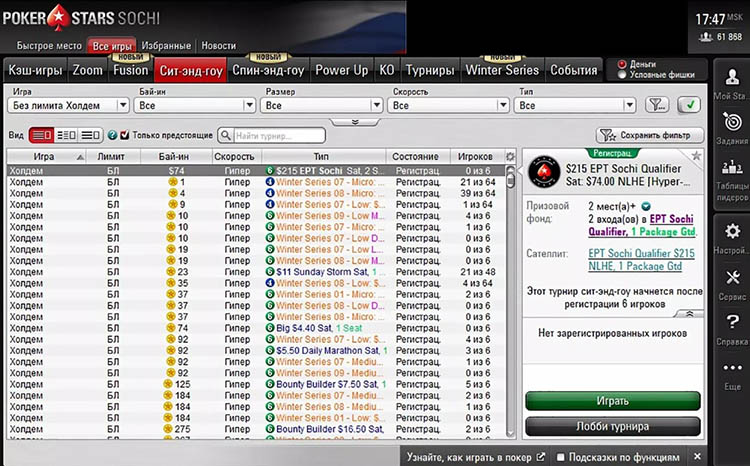Open the Игра dropdown
The image size is (750, 466).
pos(68,105)
